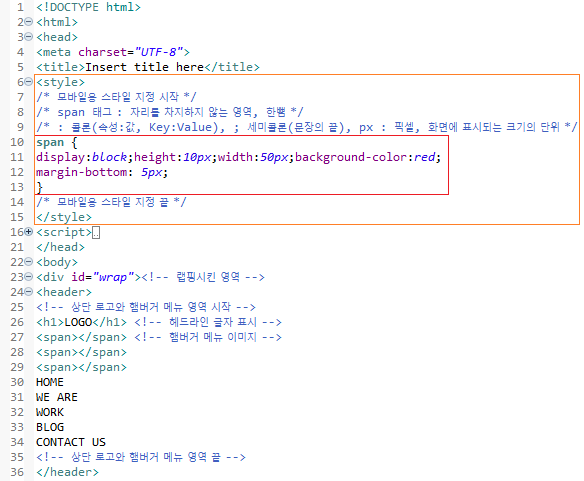Expand the folded script block on line 16

click(x=29, y=232)
